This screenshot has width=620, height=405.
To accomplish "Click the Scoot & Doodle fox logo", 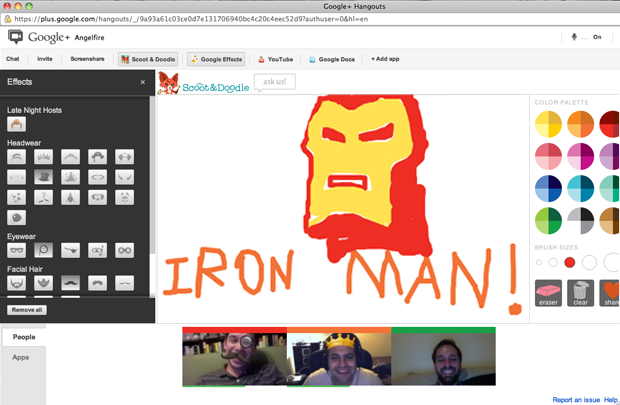I will (x=169, y=83).
